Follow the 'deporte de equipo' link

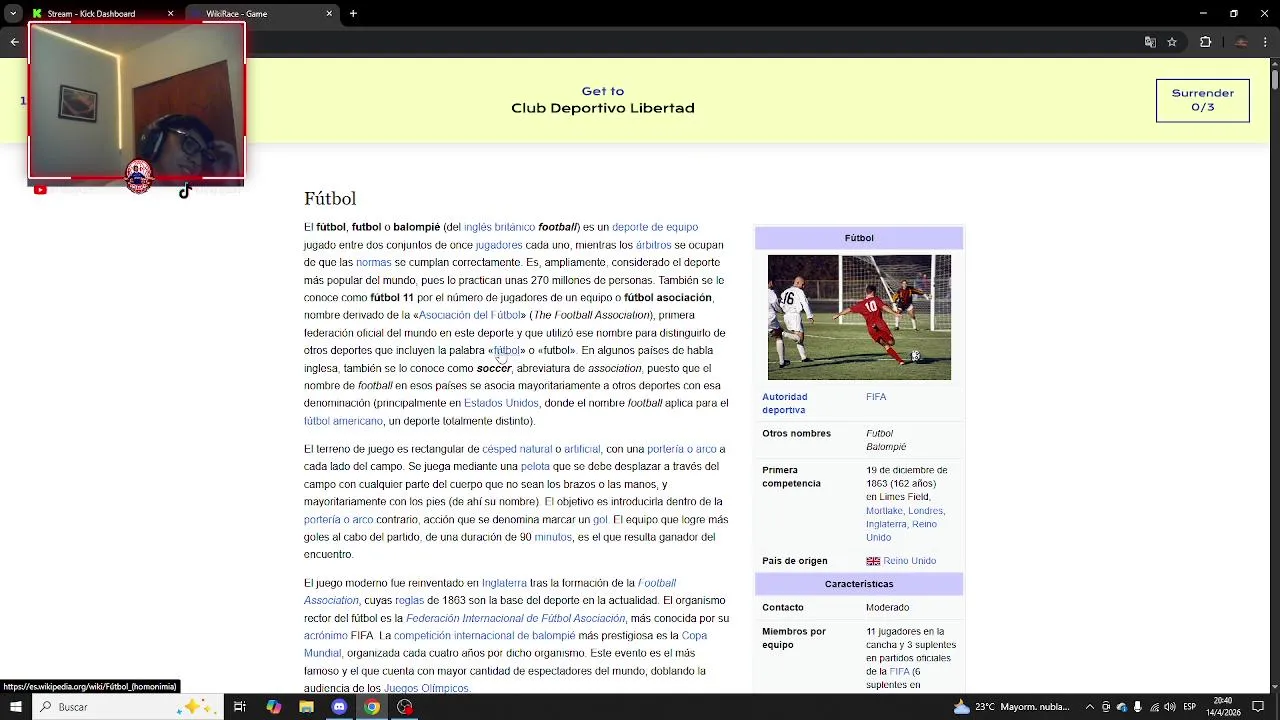coord(655,227)
